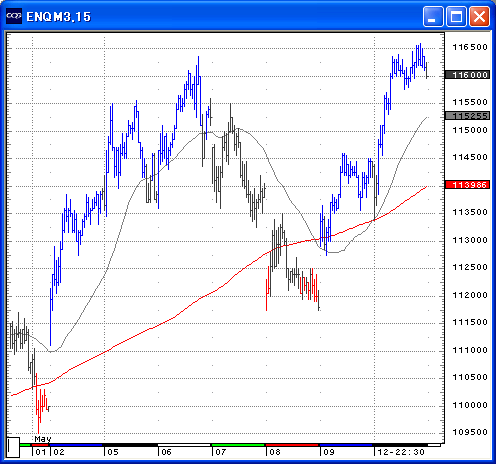Viewport: 496px width, 464px height.
Task: Select the 116000 current price label
Action: point(467,75)
